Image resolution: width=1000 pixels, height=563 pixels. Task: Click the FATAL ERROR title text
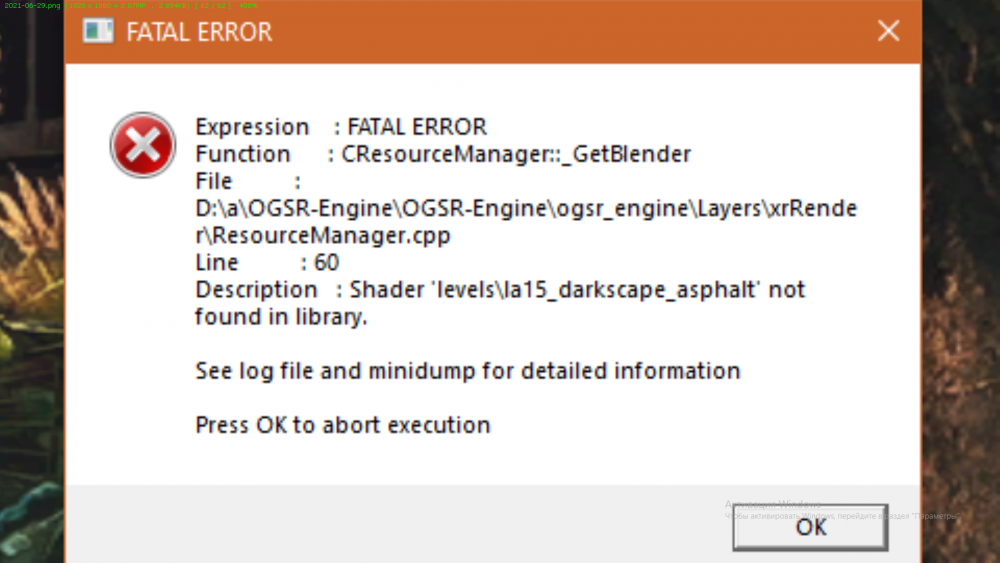pos(199,32)
